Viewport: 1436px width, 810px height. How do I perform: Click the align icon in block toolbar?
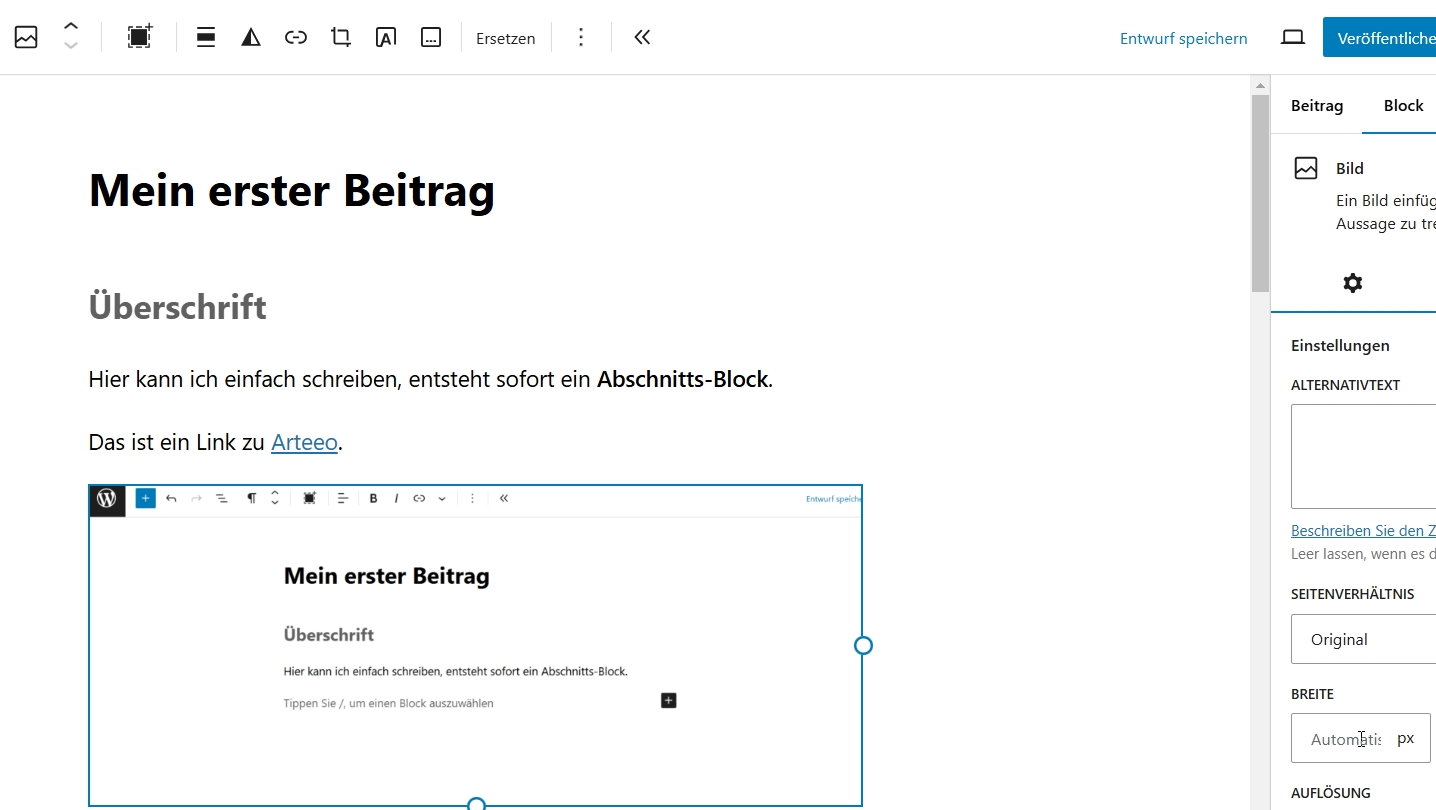206,38
